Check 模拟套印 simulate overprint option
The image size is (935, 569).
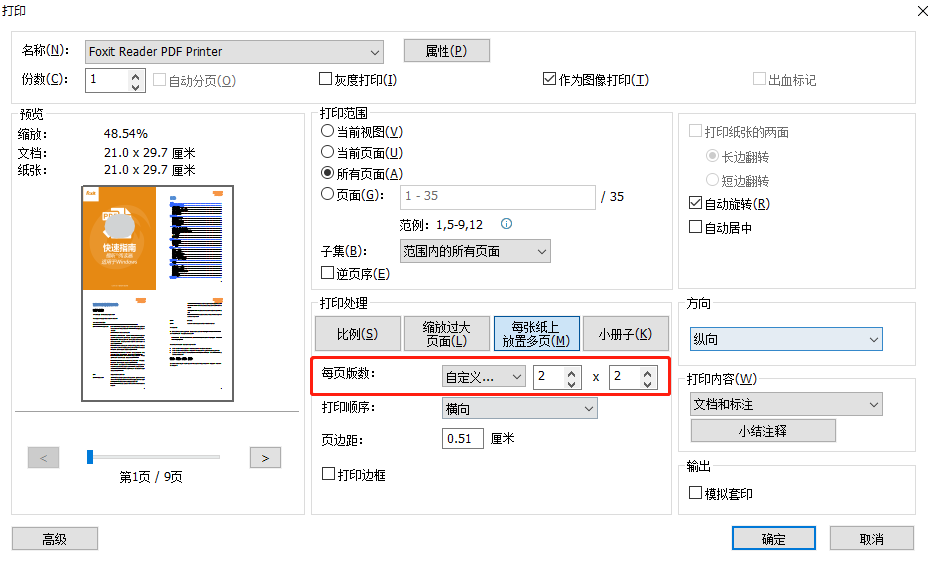(695, 493)
